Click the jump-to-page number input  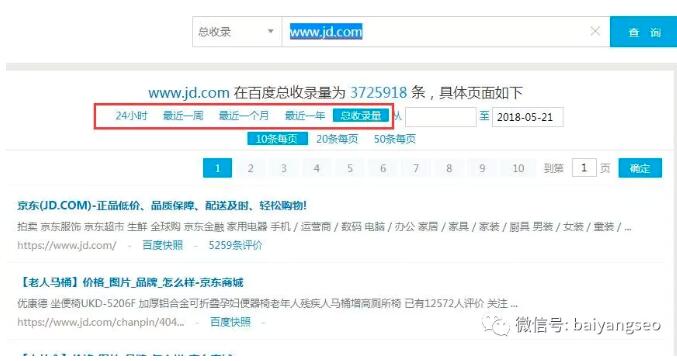coord(584,168)
